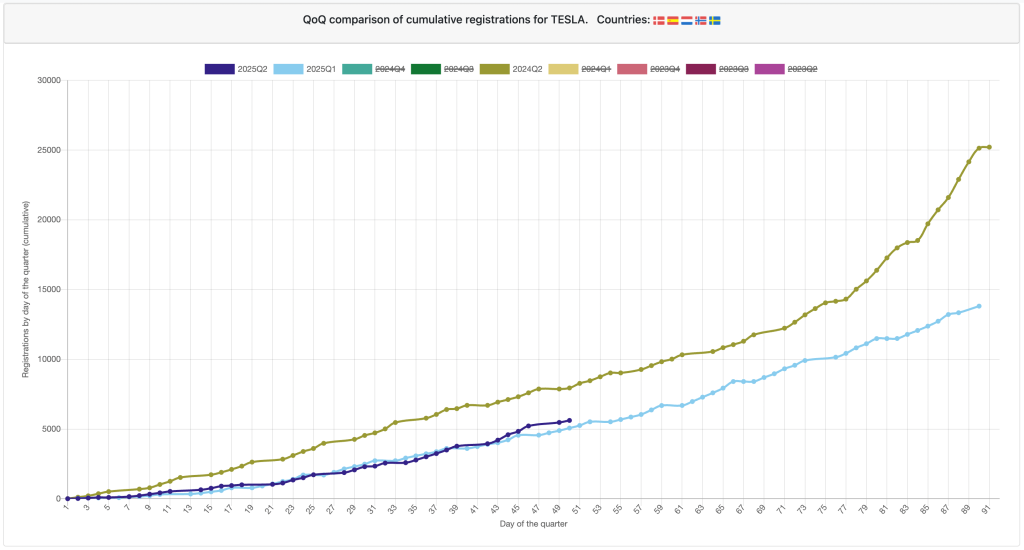The height and width of the screenshot is (550, 1024).
Task: Hide the 2025Q2 series via legend label
Action: [251, 68]
